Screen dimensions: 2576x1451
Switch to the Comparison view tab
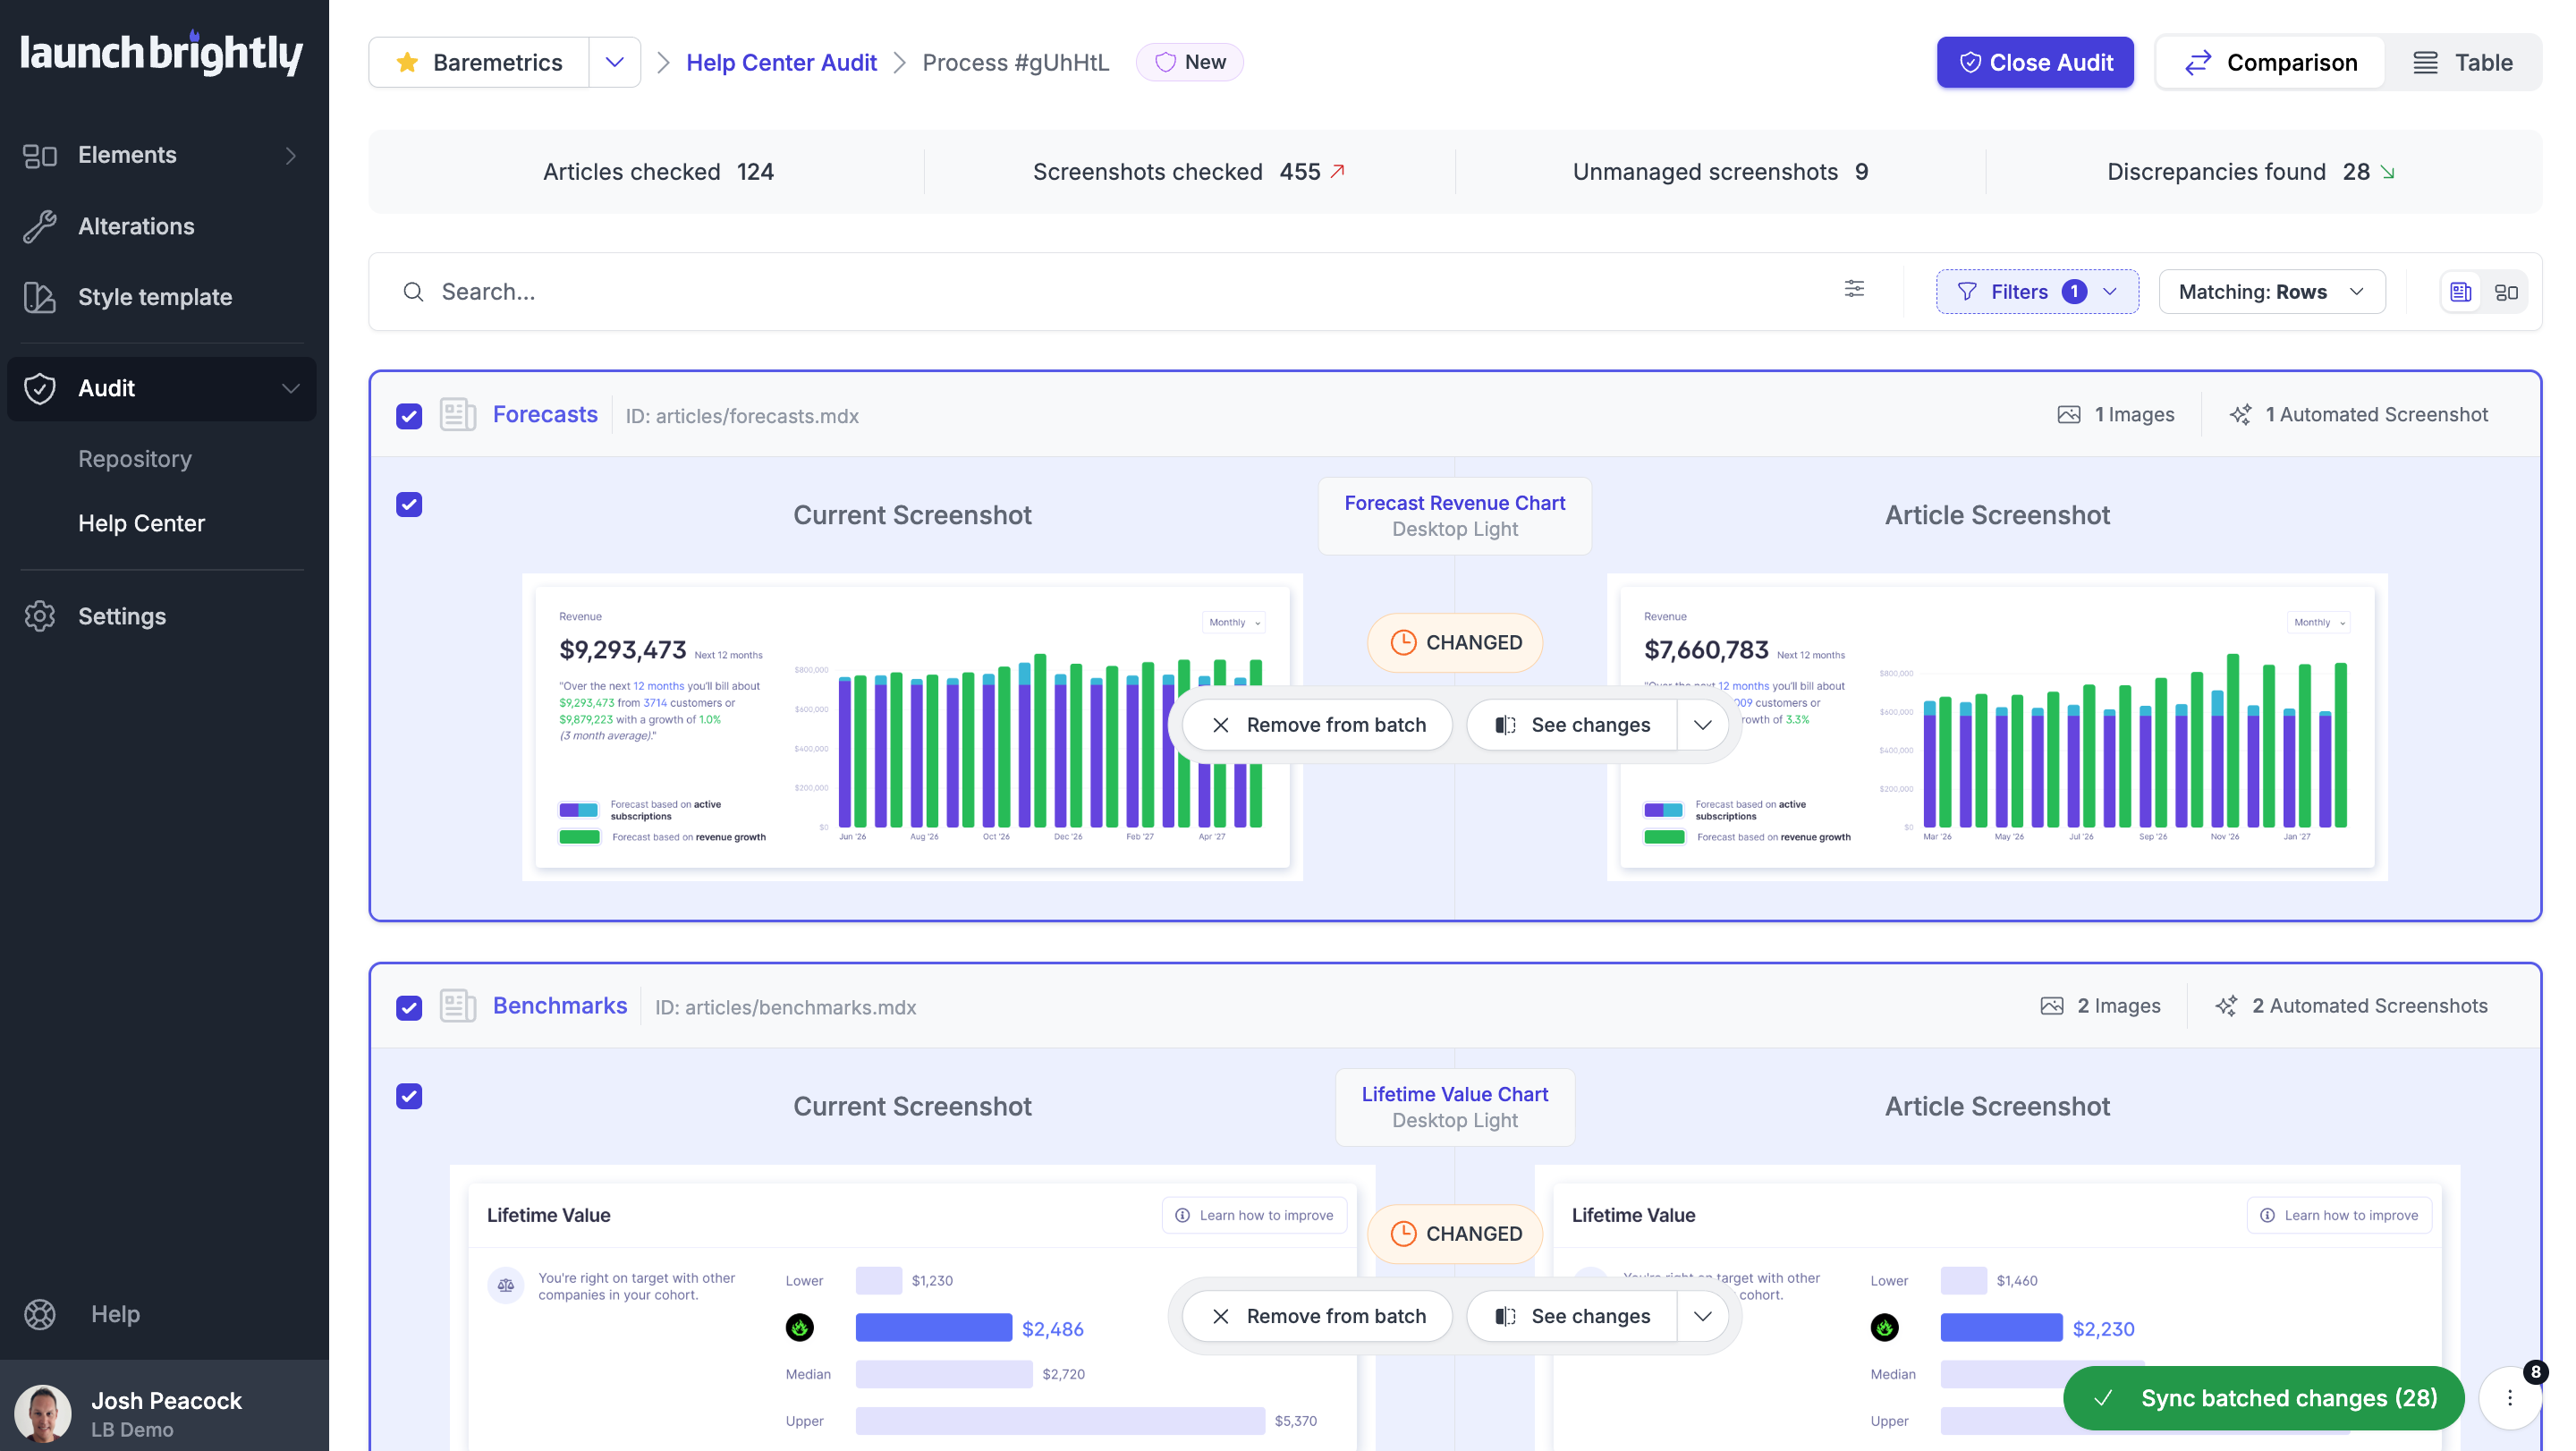(2271, 62)
